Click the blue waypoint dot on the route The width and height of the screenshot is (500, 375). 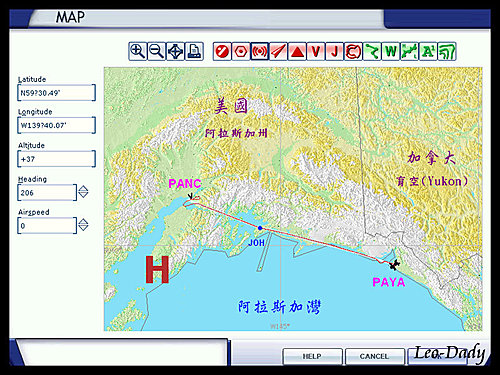[260, 228]
